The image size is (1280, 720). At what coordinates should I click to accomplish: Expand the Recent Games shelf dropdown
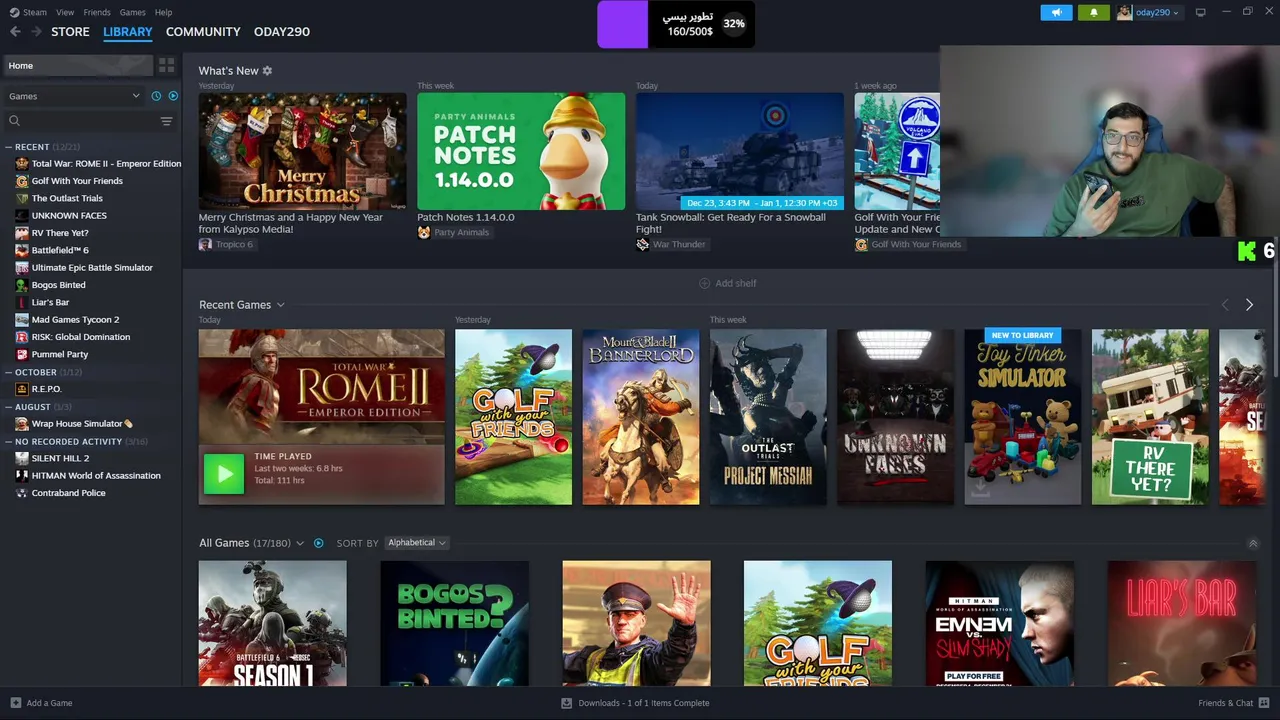[280, 305]
